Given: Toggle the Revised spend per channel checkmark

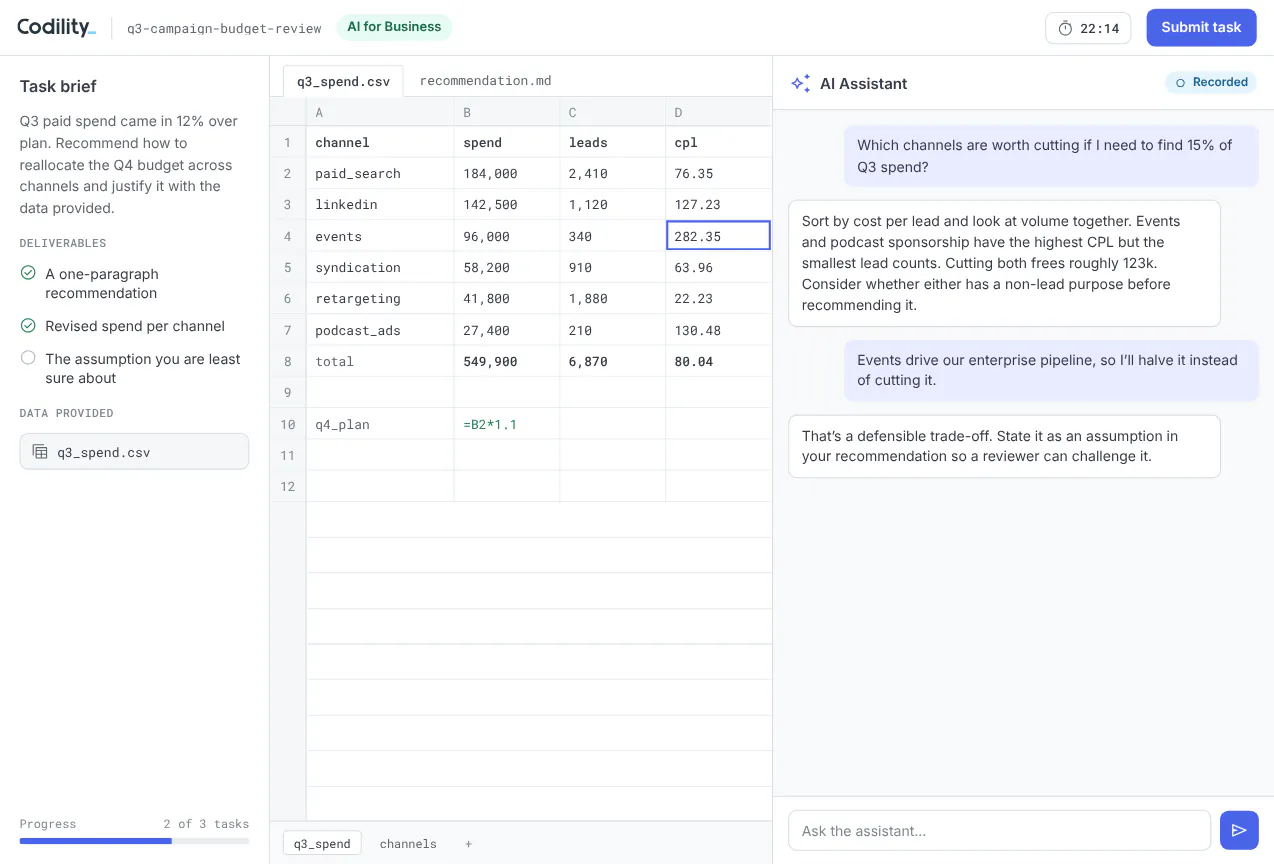Looking at the screenshot, I should coord(28,325).
